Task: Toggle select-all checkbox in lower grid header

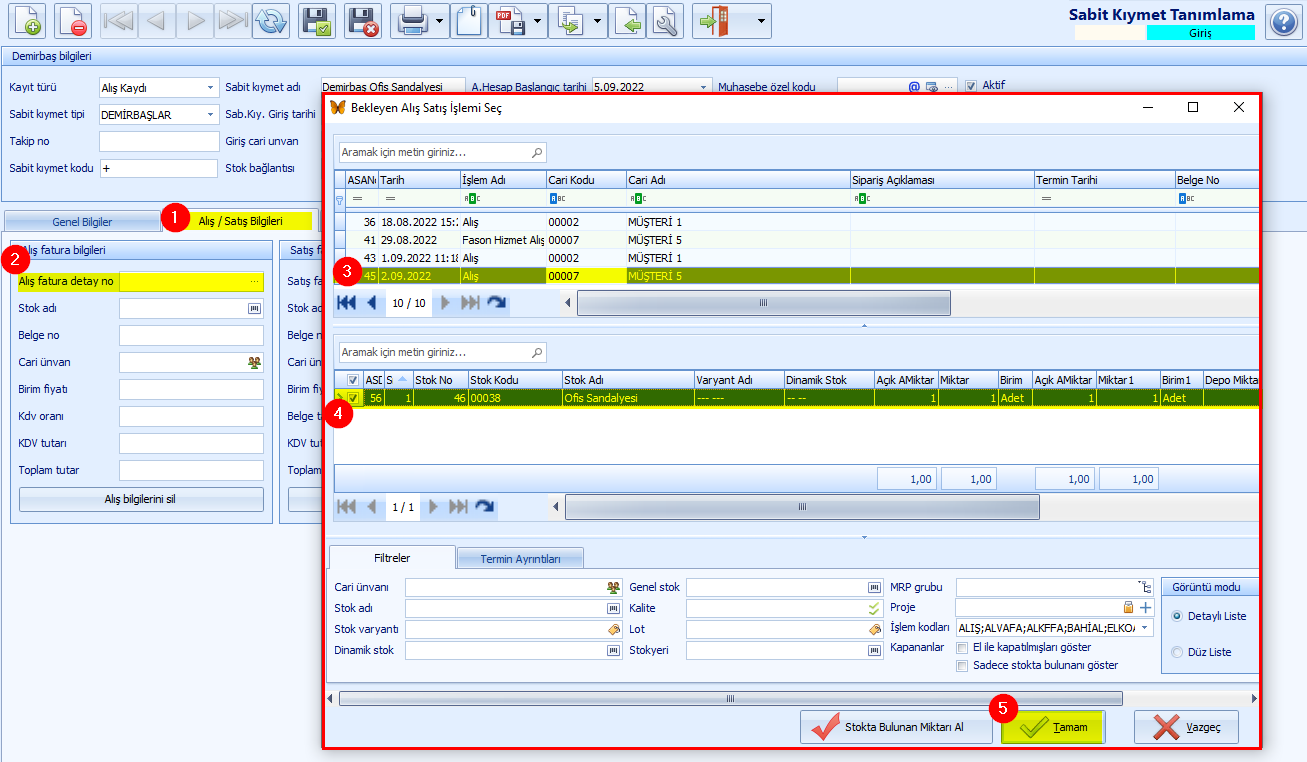Action: tap(353, 380)
